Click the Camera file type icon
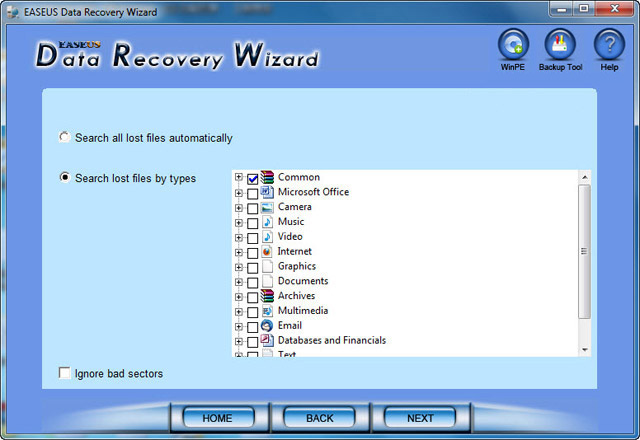 (267, 207)
